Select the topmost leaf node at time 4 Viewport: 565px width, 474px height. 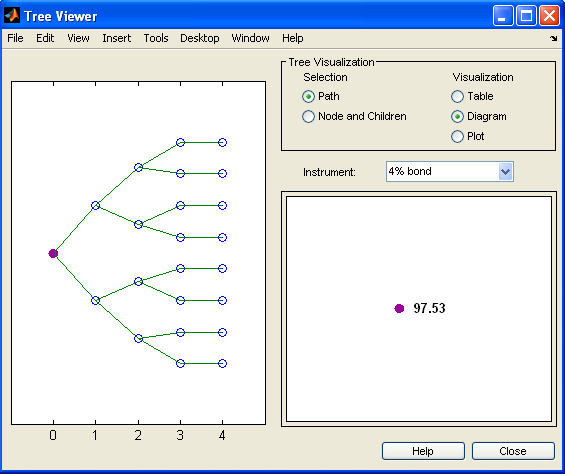tap(222, 142)
